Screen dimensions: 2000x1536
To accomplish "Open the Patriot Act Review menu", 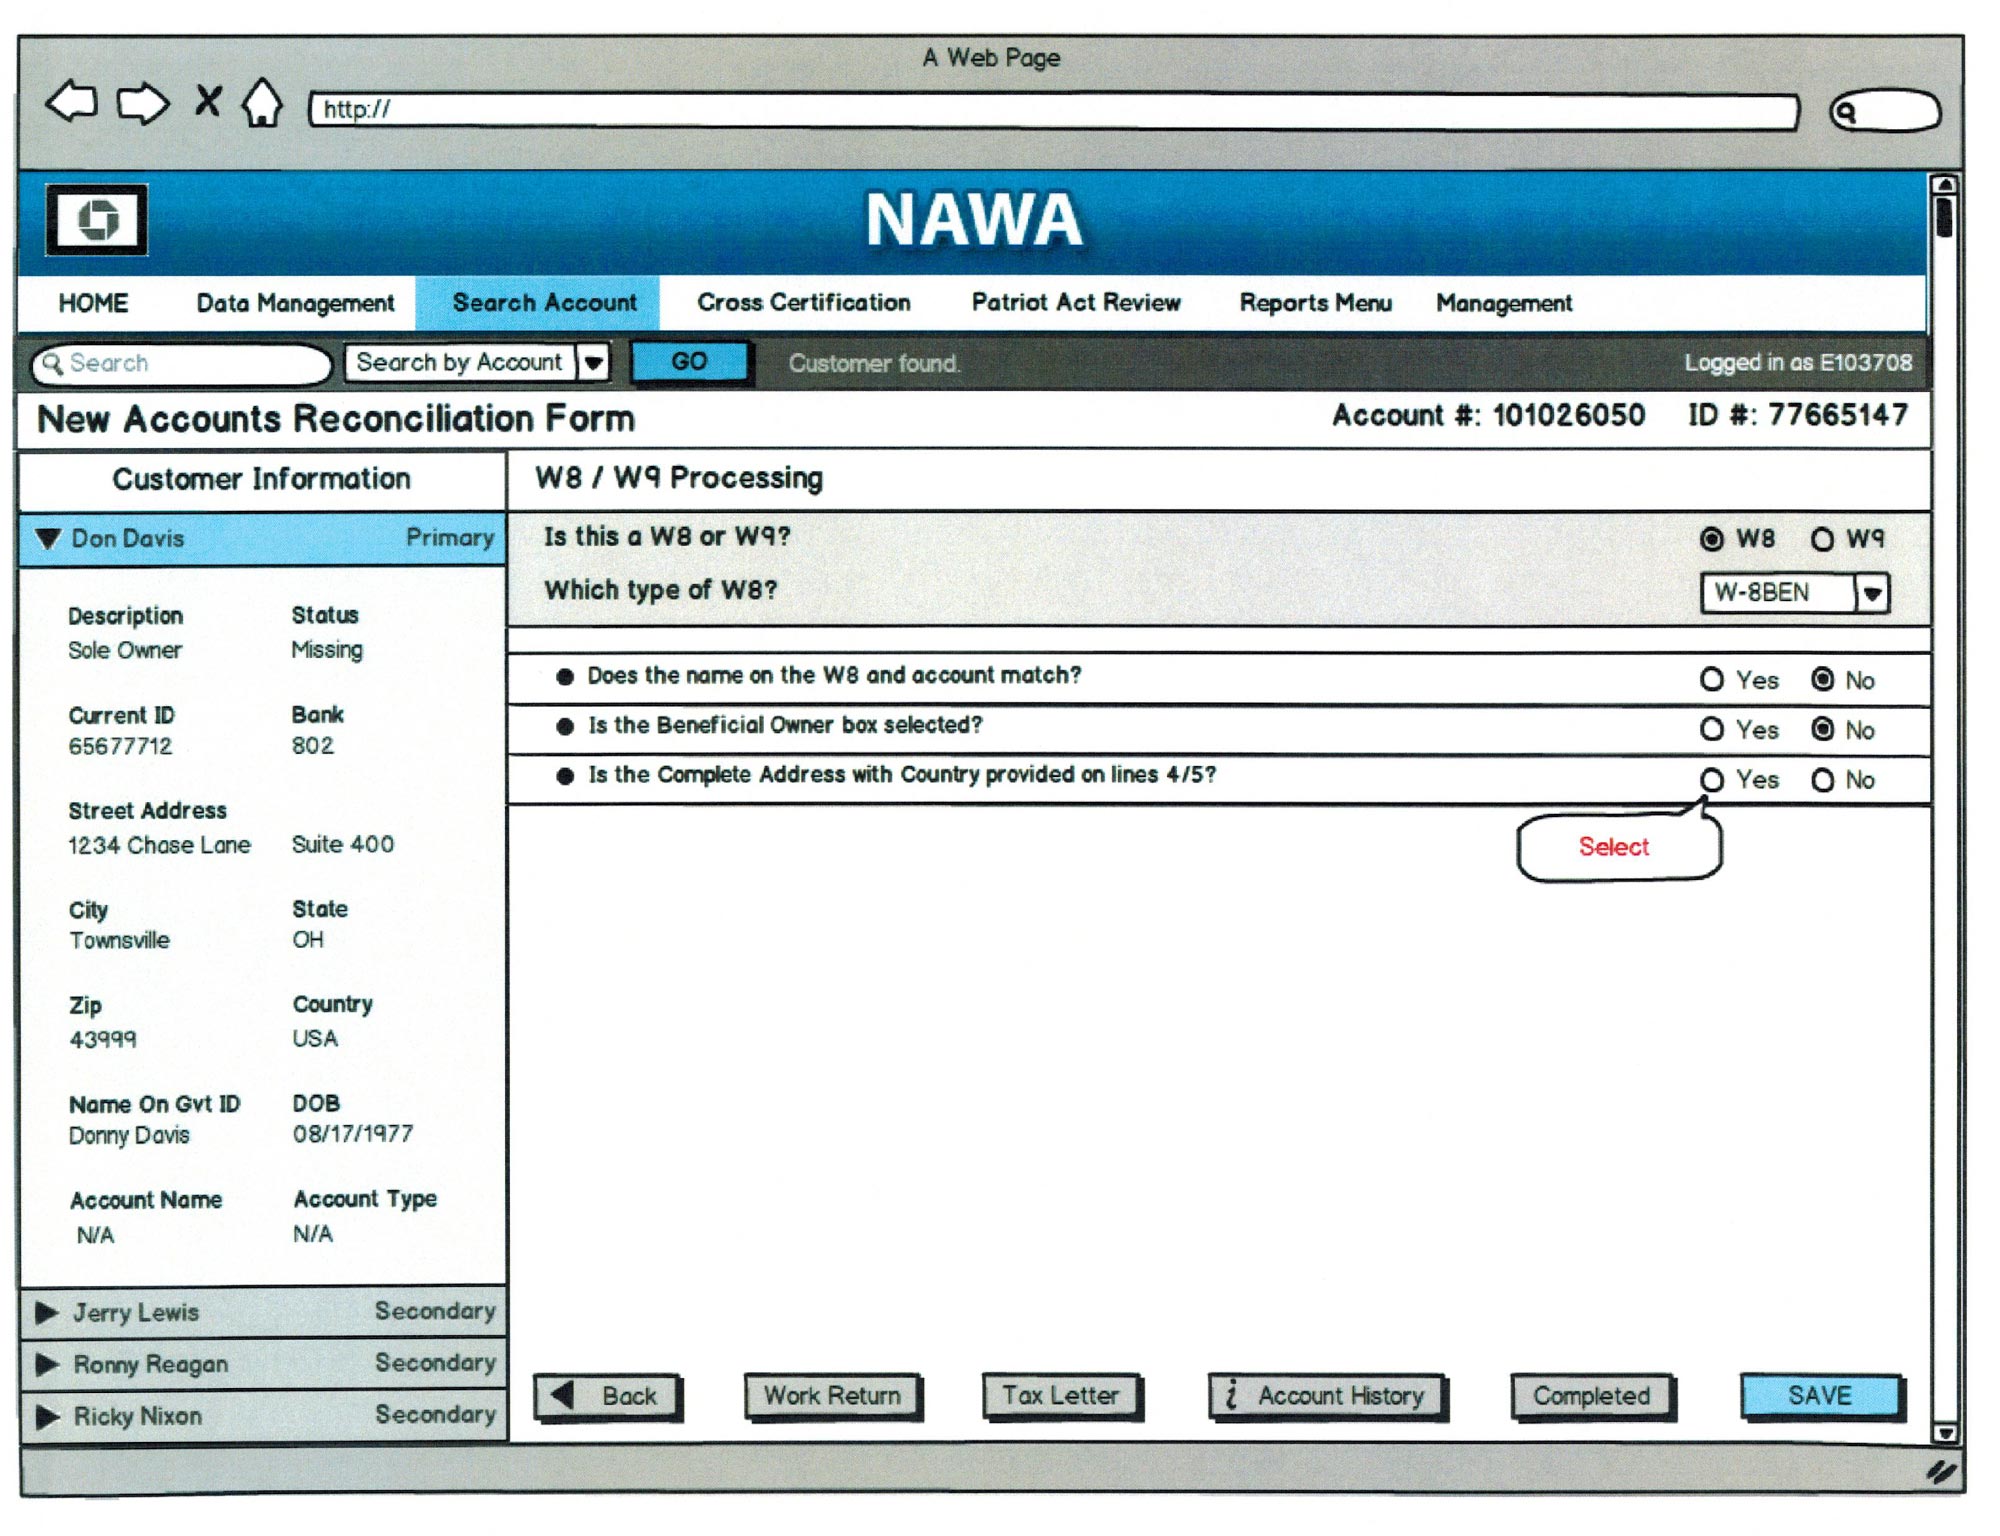I will [x=1076, y=303].
